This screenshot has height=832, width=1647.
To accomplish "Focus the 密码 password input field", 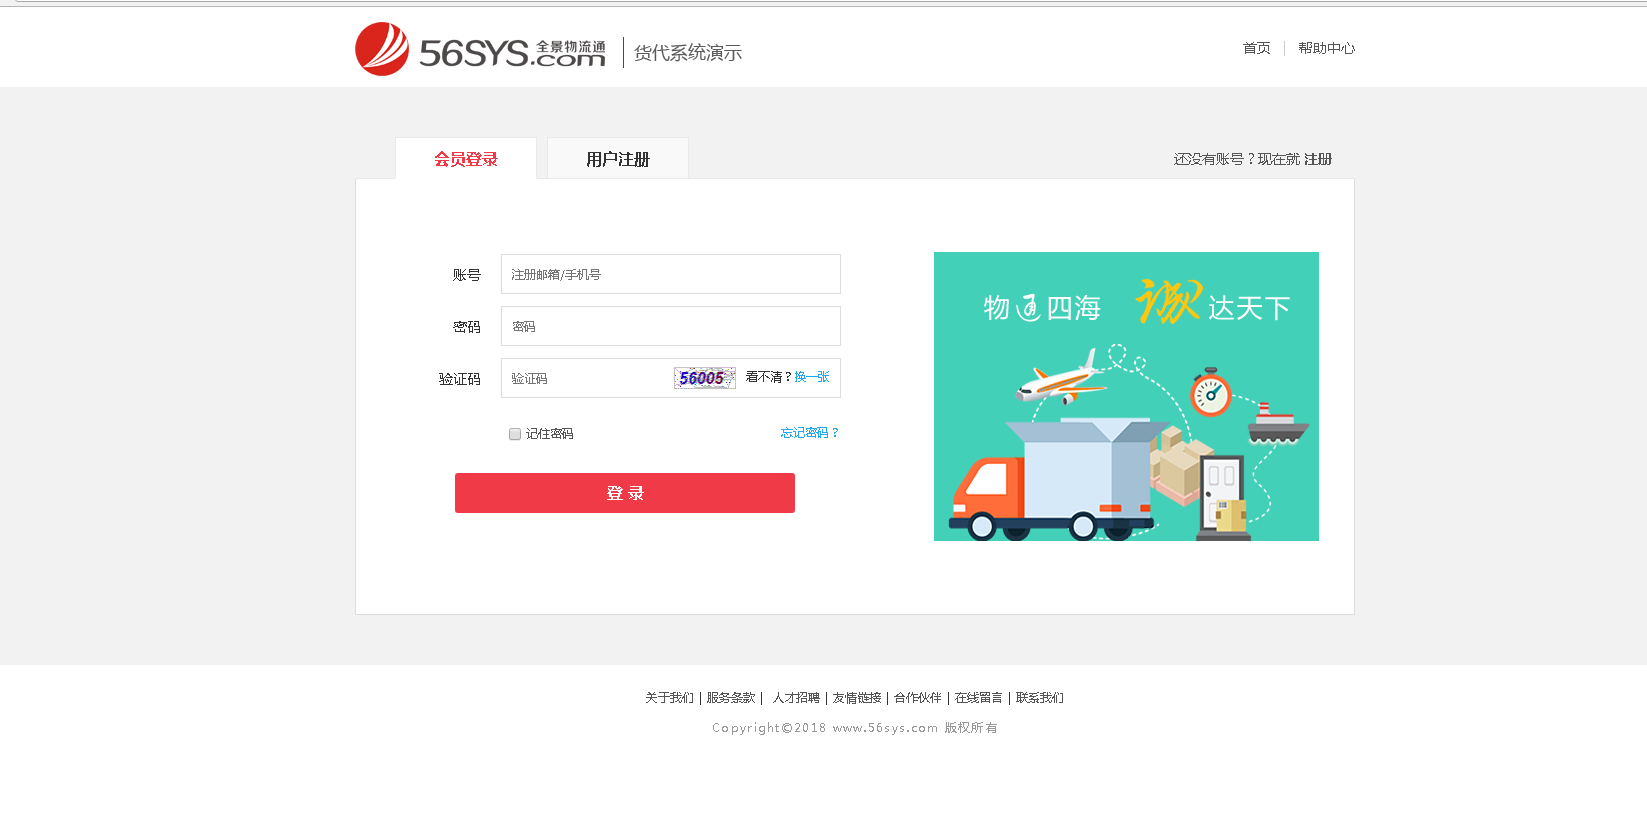I will point(670,326).
